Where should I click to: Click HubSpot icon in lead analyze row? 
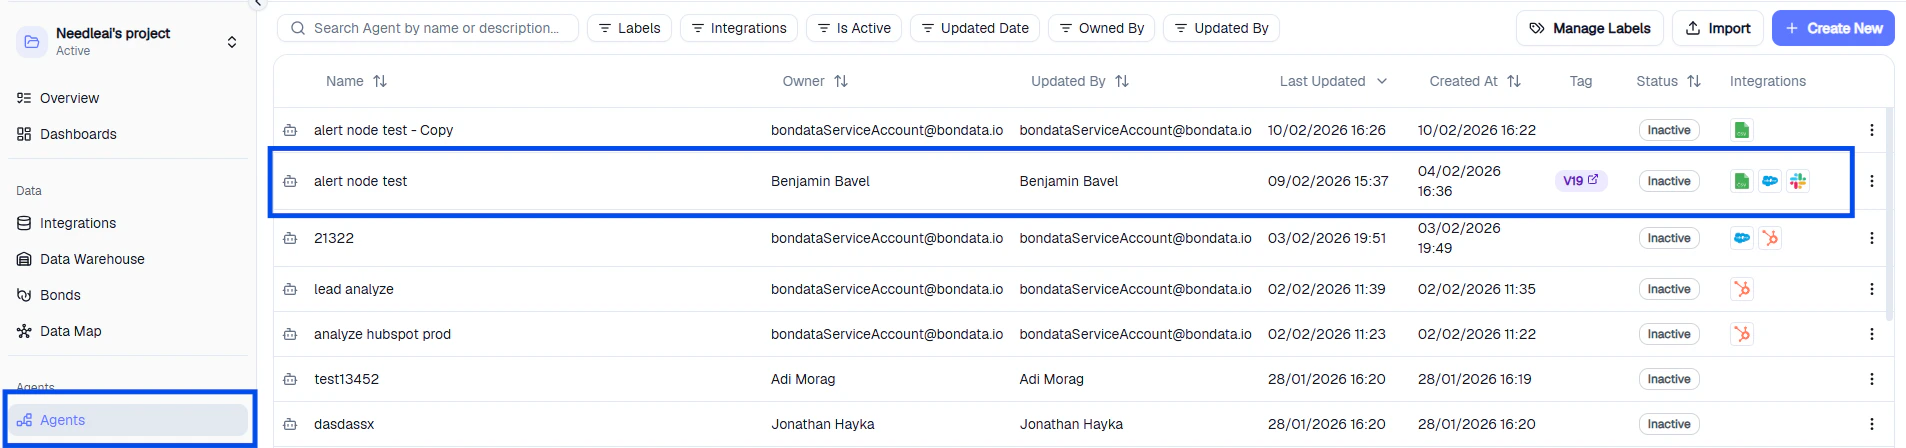coord(1742,289)
